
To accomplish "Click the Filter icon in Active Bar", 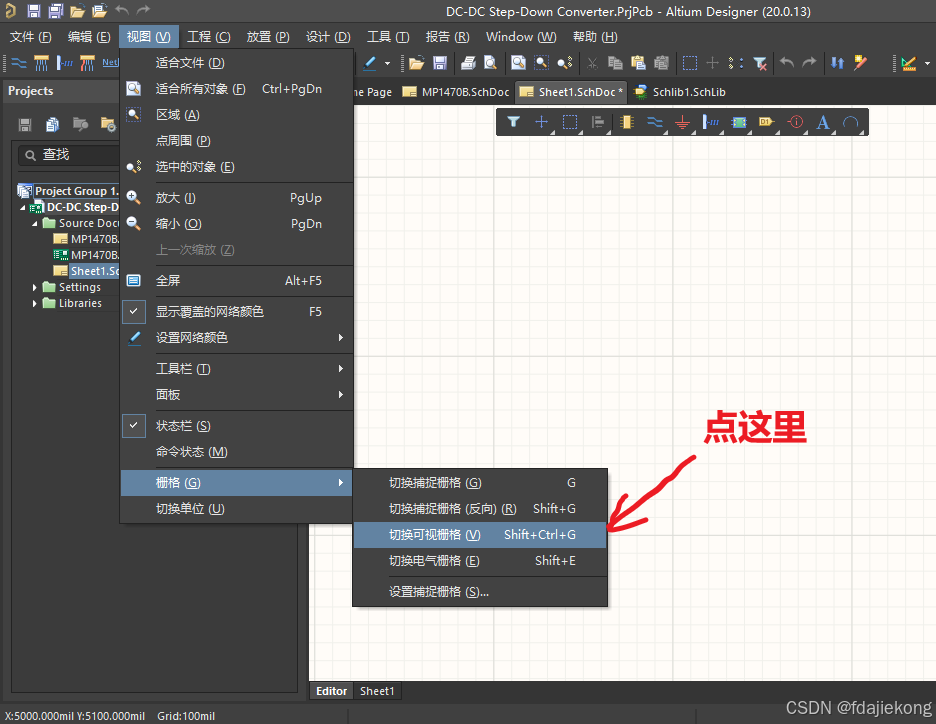I will [513, 122].
